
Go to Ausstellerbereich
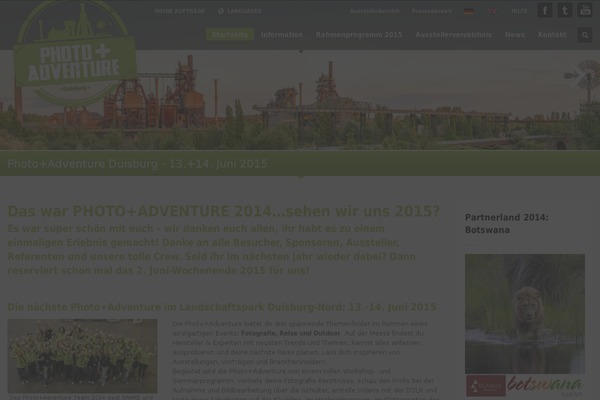tap(375, 11)
